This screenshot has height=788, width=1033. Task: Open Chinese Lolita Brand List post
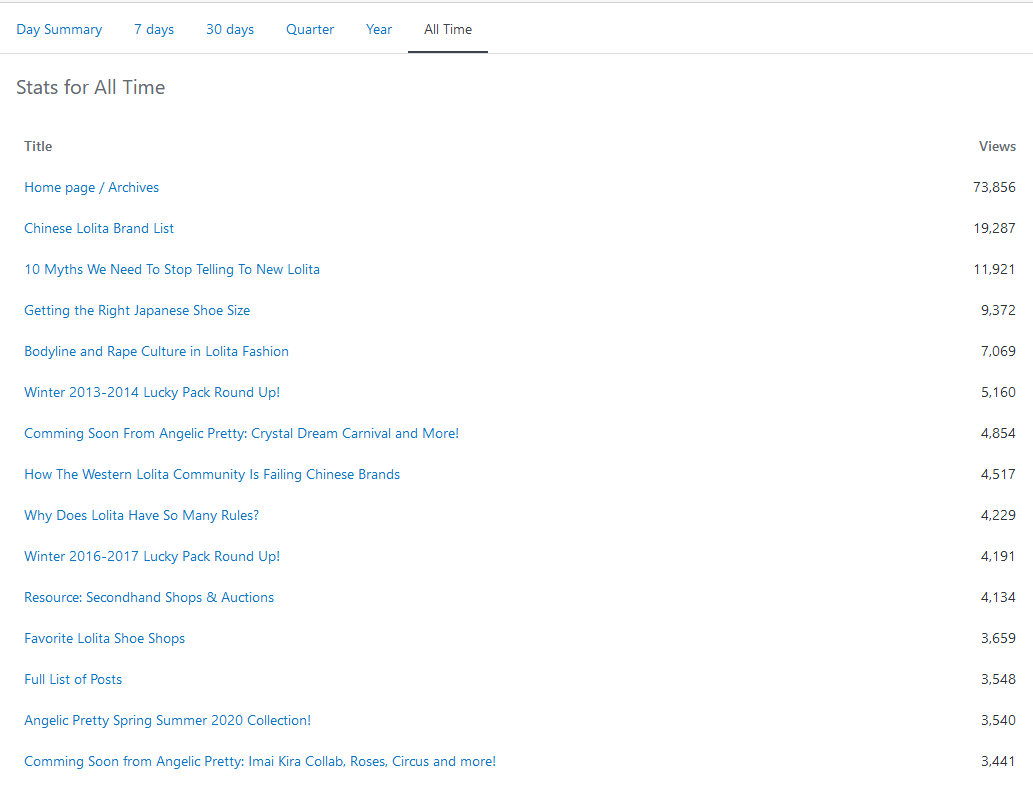pos(99,228)
